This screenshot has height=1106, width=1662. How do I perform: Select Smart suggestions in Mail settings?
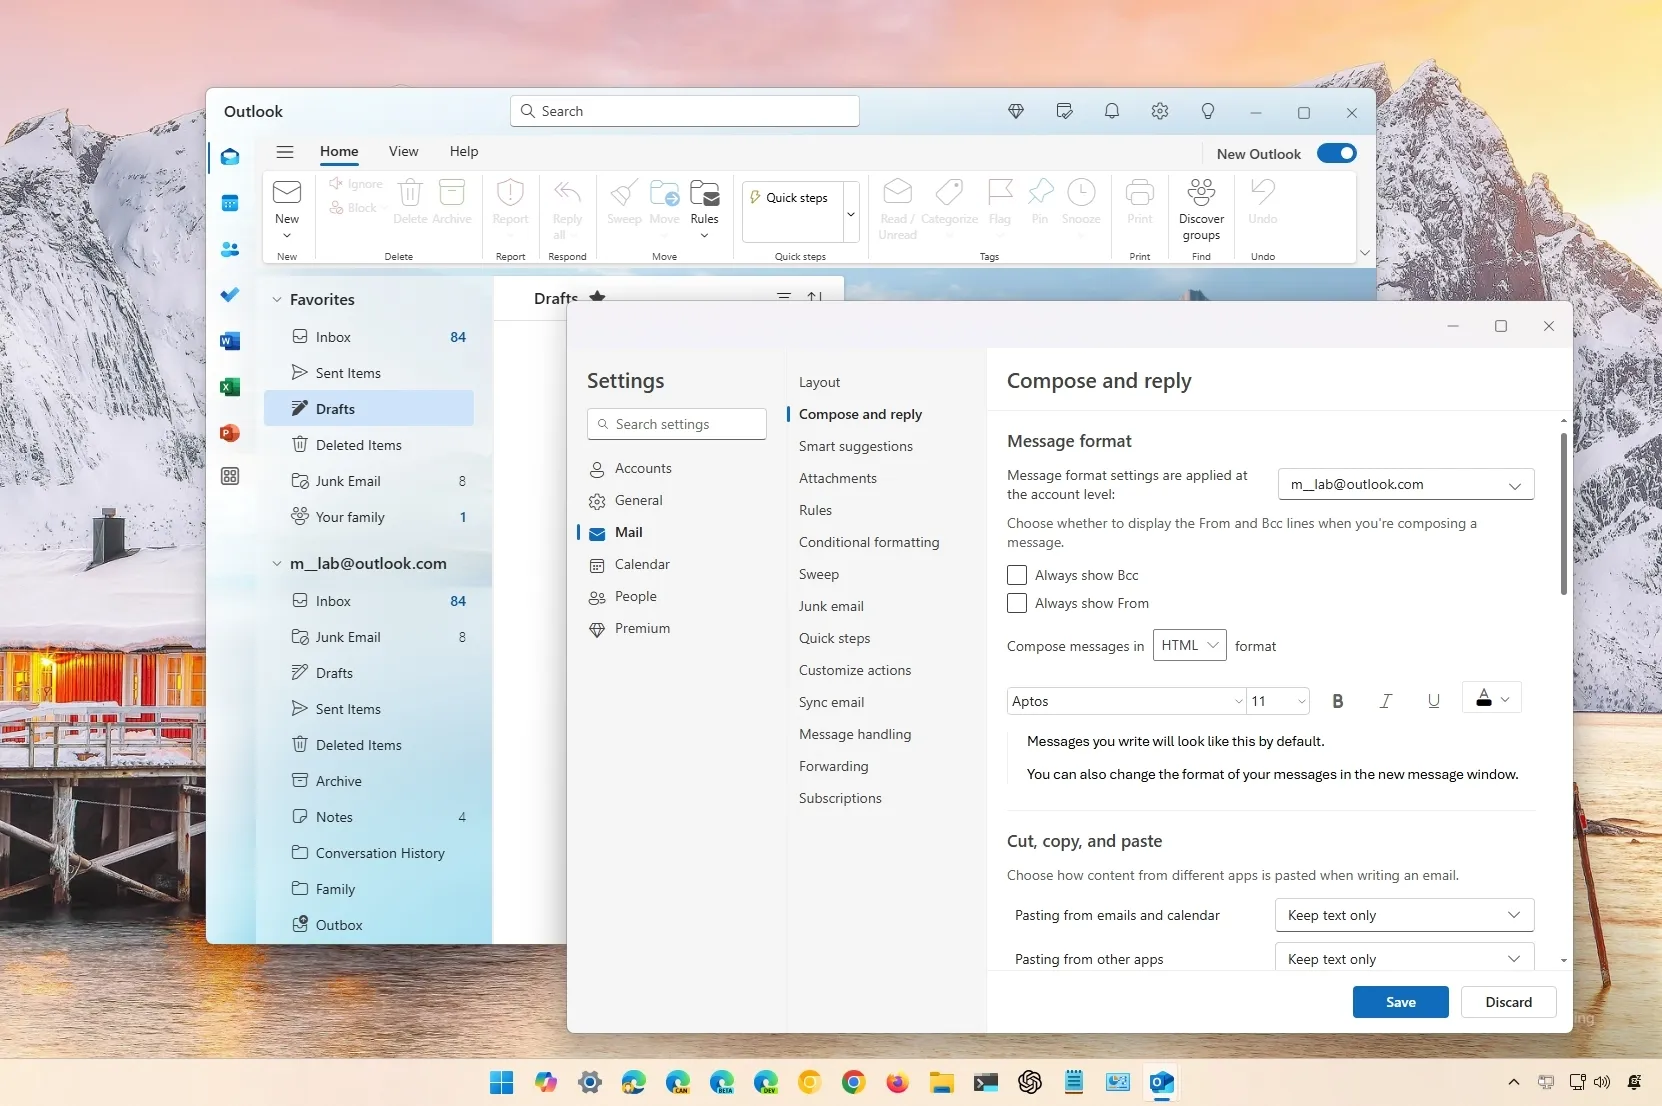856,446
